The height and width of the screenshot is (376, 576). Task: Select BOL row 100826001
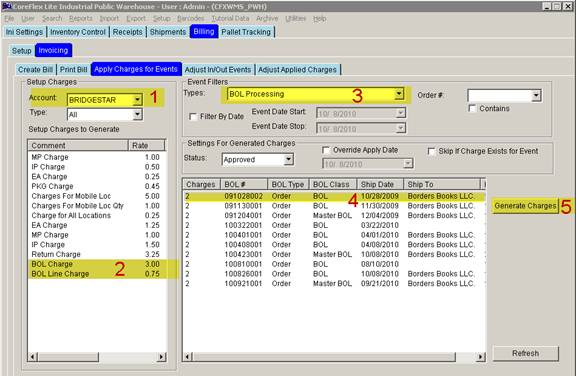coord(334,274)
